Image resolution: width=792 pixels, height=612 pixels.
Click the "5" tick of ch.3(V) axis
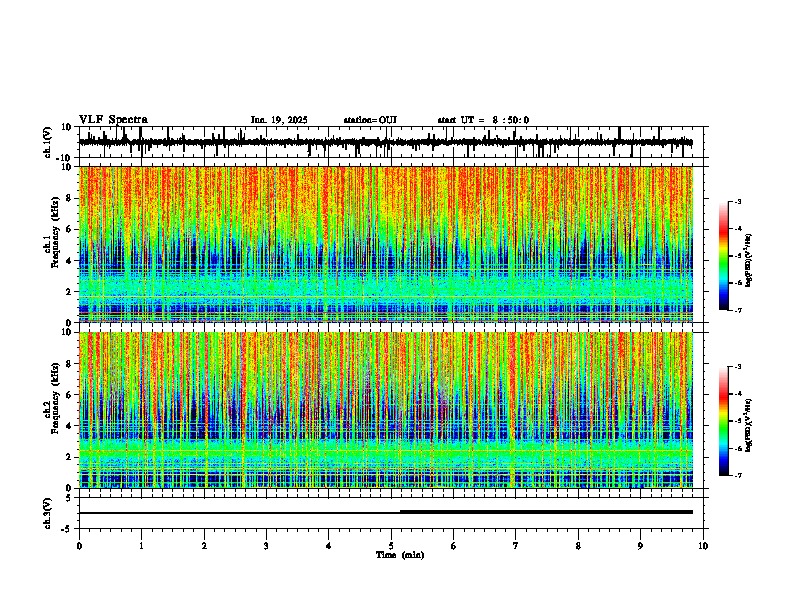pos(69,497)
